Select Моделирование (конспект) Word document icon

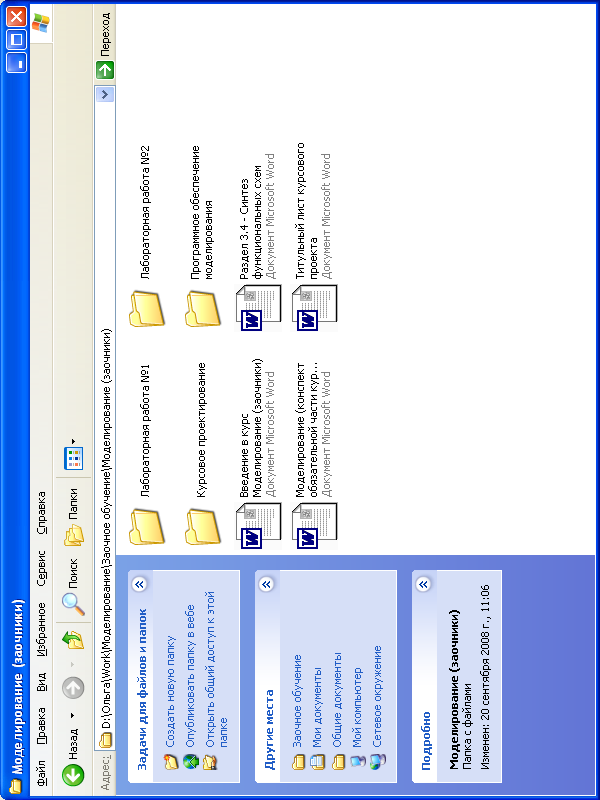(314, 526)
